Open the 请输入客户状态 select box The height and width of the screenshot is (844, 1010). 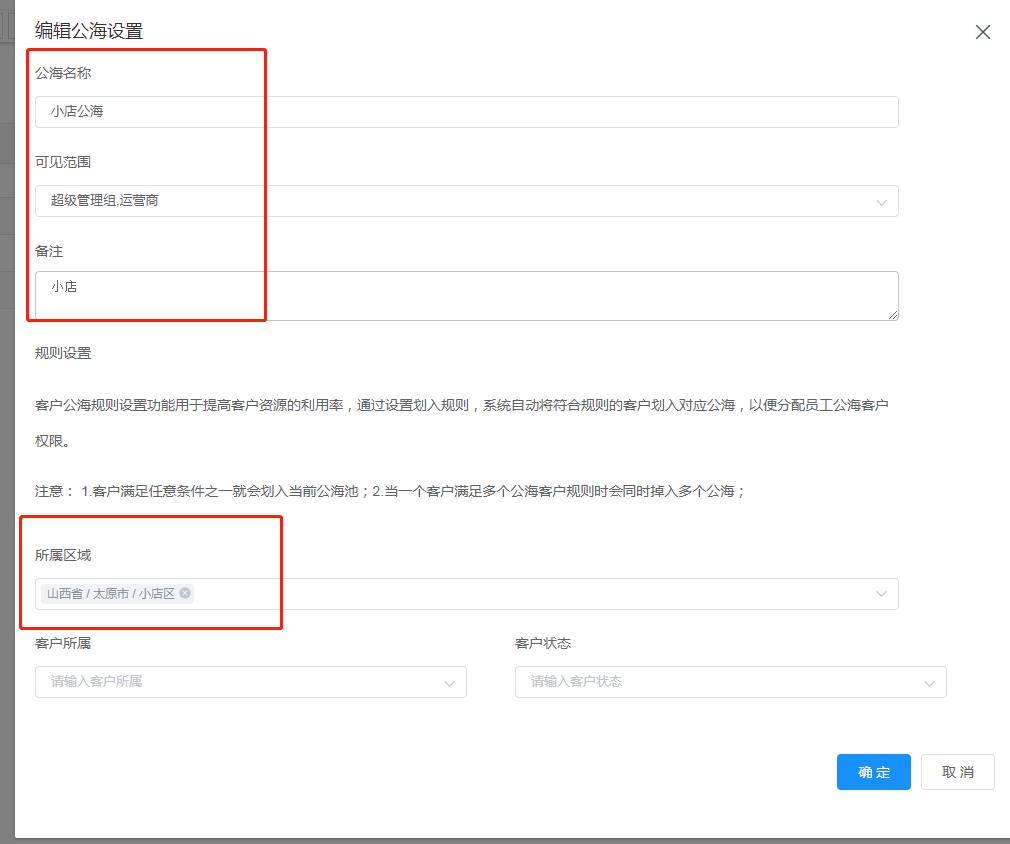(x=720, y=682)
